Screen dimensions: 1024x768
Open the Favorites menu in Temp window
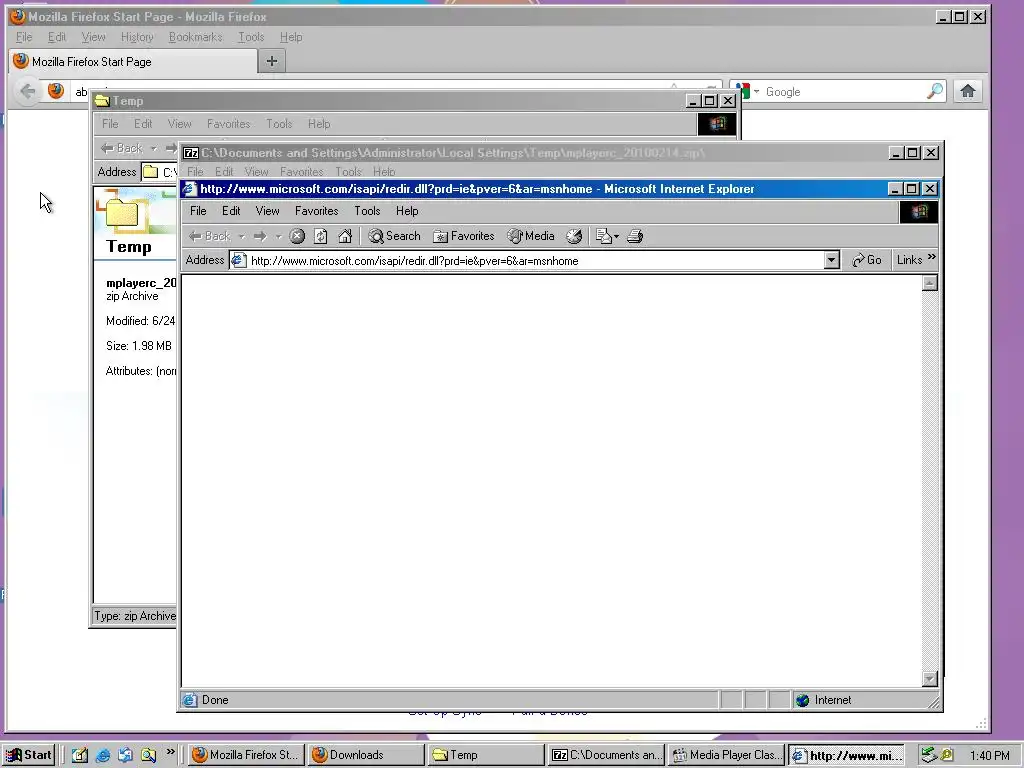pyautogui.click(x=229, y=124)
